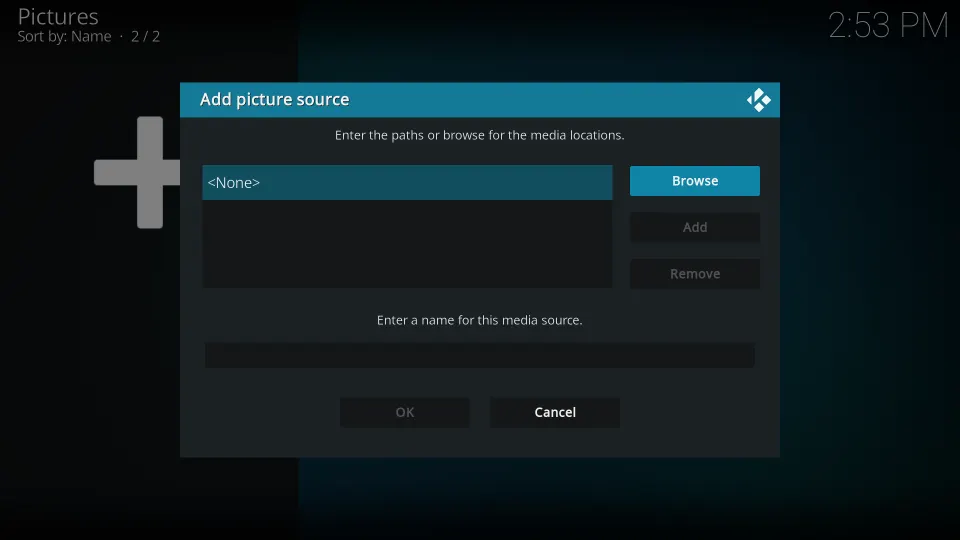Viewport: 960px width, 540px height.
Task: Click the Add picture source title
Action: (274, 99)
